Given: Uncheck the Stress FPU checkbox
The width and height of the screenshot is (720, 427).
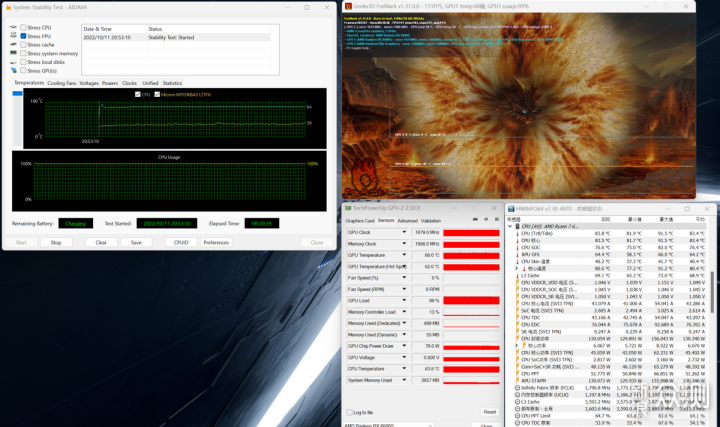Looking at the screenshot, I should tap(23, 36).
